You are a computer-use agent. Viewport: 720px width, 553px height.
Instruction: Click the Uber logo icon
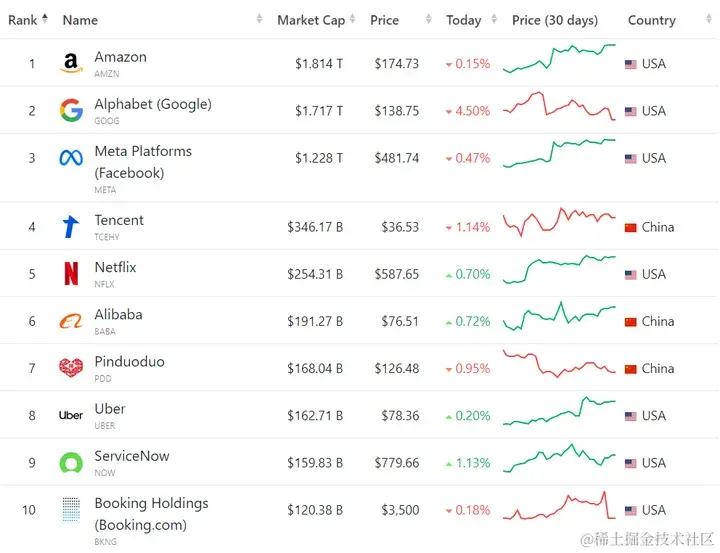70,415
